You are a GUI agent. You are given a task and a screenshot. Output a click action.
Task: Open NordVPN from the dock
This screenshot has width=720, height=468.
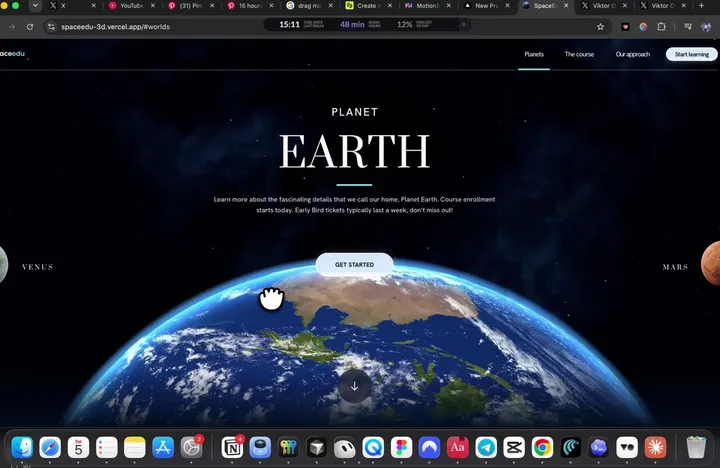[429, 447]
